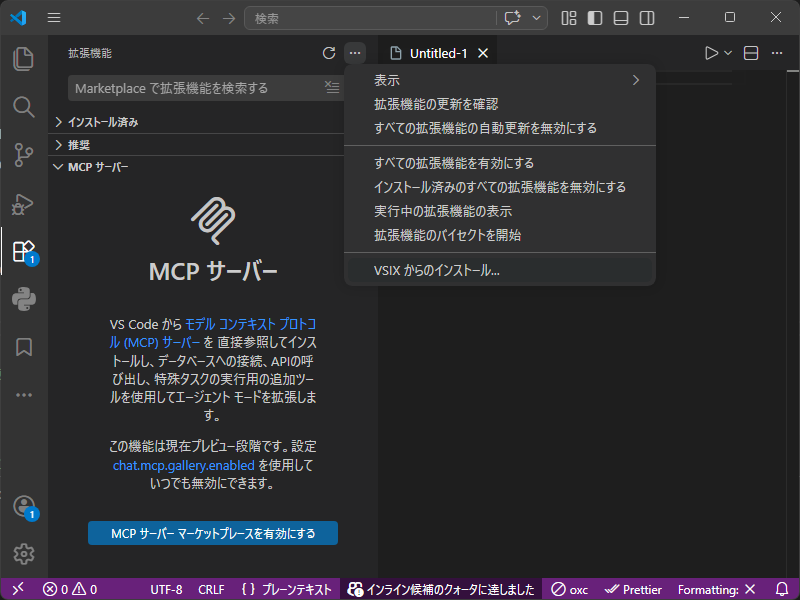Open the Manage gear icon
This screenshot has width=800, height=600.
coord(23,554)
